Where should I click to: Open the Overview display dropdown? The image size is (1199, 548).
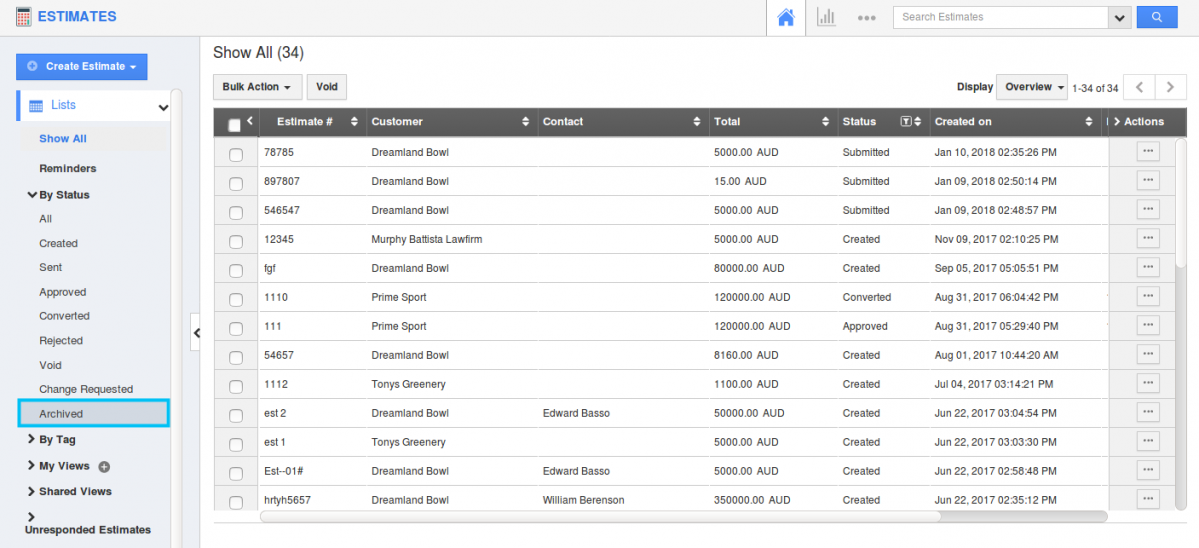pyautogui.click(x=1031, y=87)
